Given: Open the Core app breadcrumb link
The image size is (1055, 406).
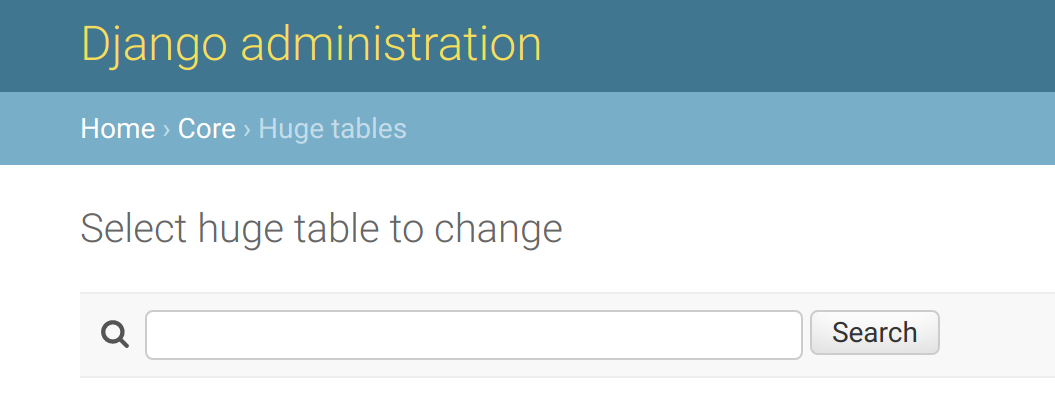Looking at the screenshot, I should tap(207, 129).
